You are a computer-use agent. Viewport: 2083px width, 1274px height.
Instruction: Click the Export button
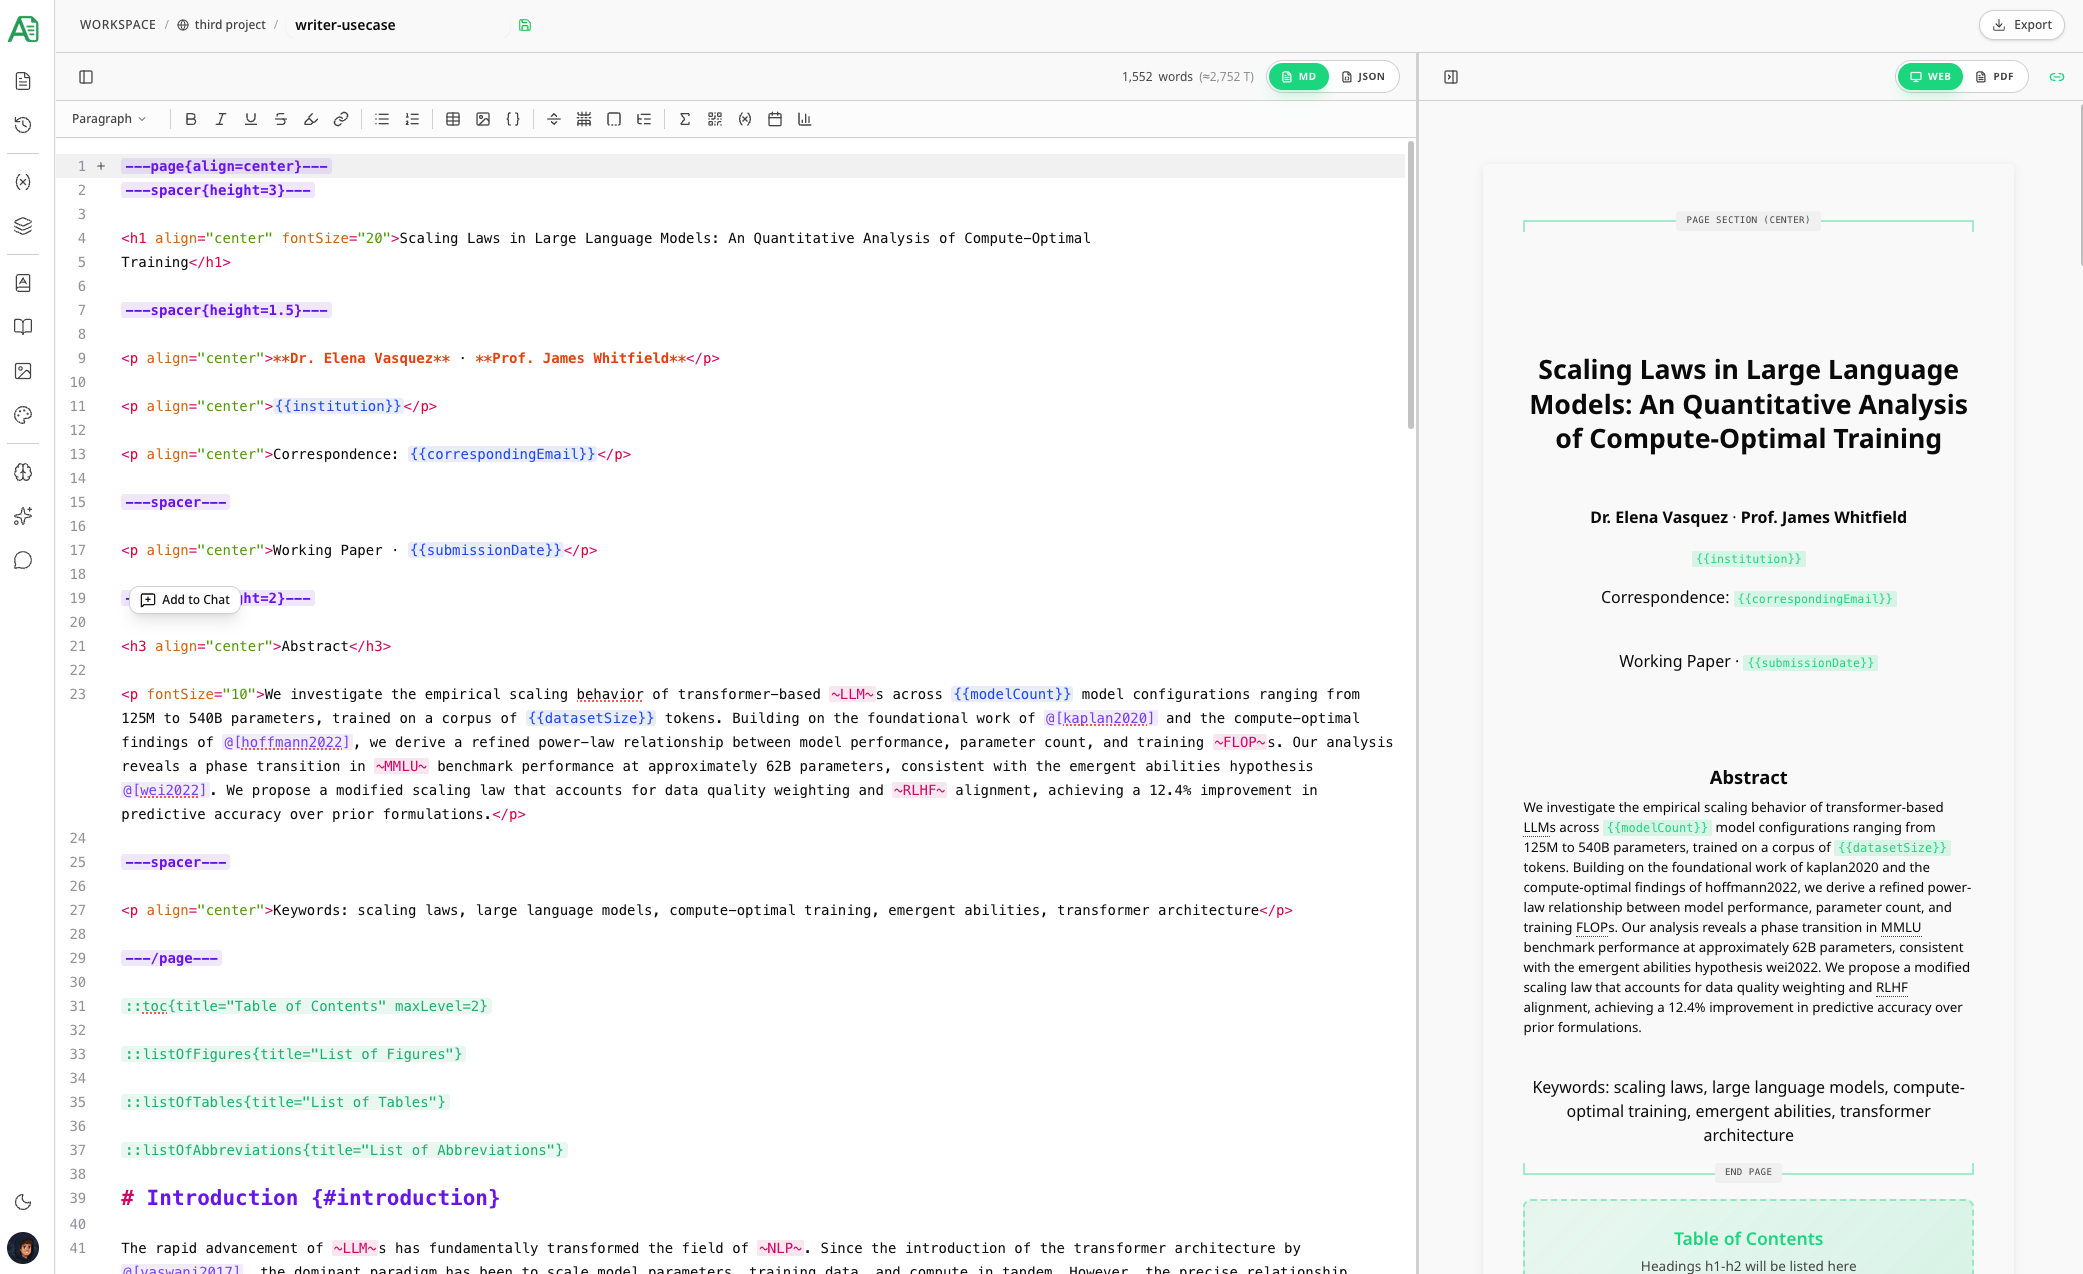2021,24
